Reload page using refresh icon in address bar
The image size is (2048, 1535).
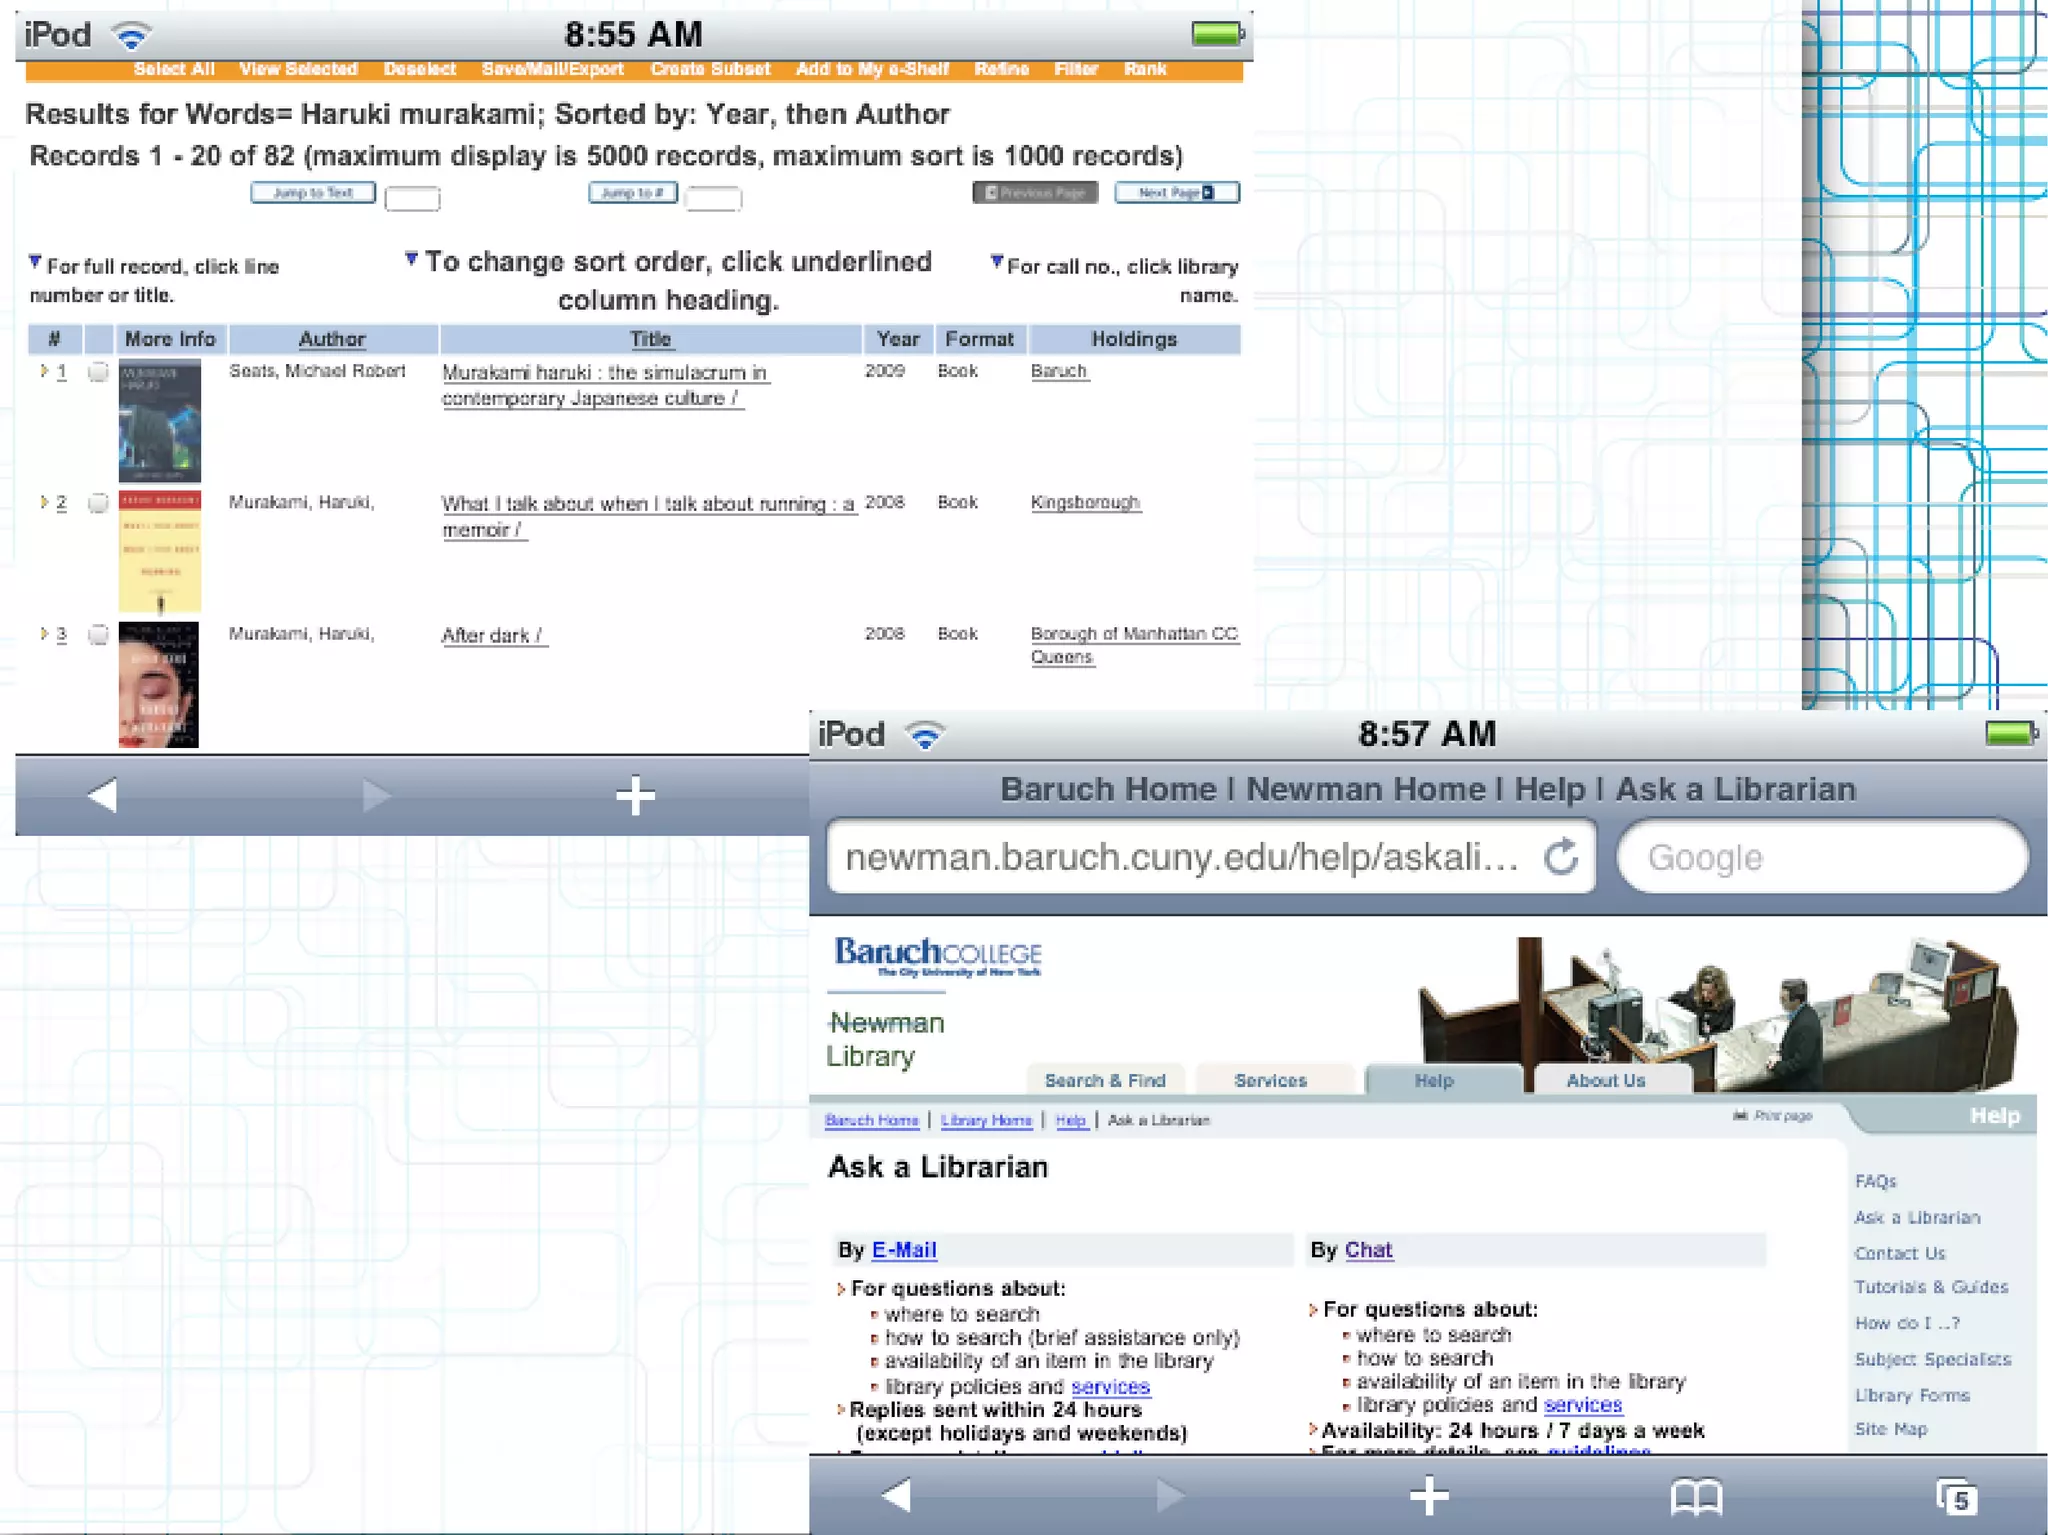click(1561, 858)
